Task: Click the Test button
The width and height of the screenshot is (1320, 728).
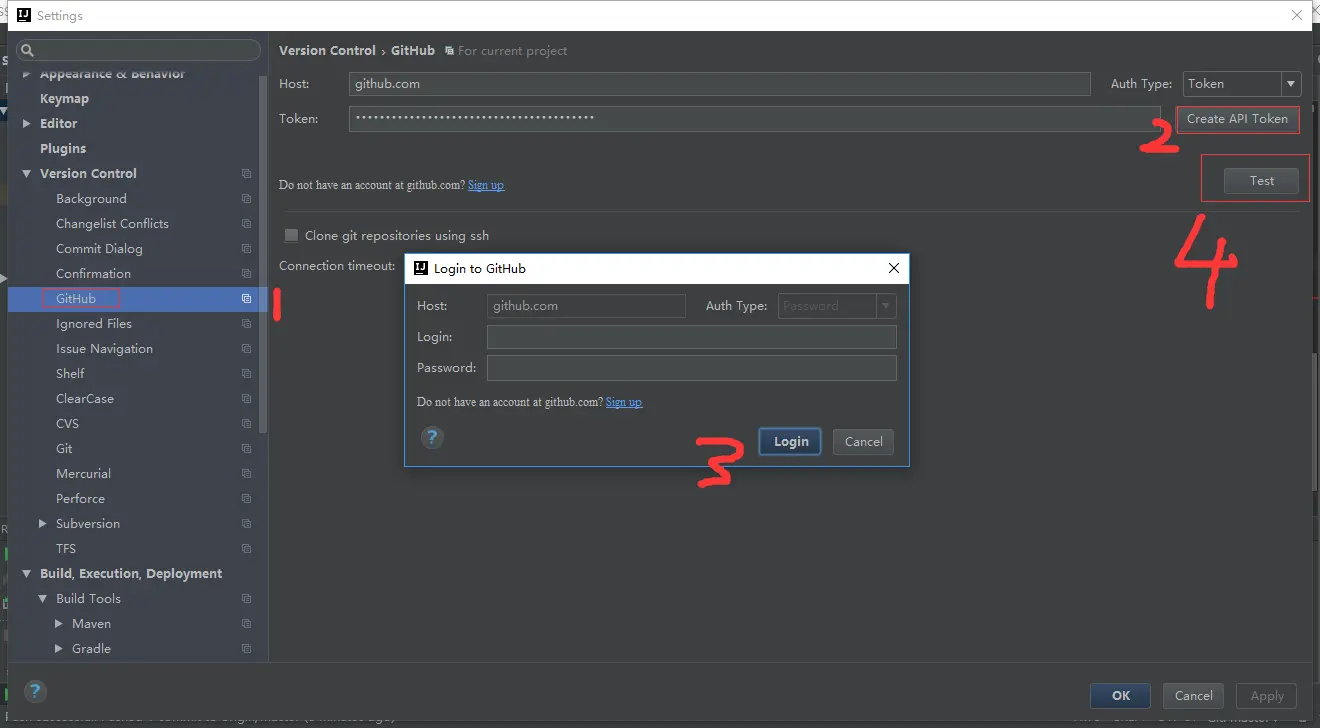Action: pyautogui.click(x=1262, y=181)
